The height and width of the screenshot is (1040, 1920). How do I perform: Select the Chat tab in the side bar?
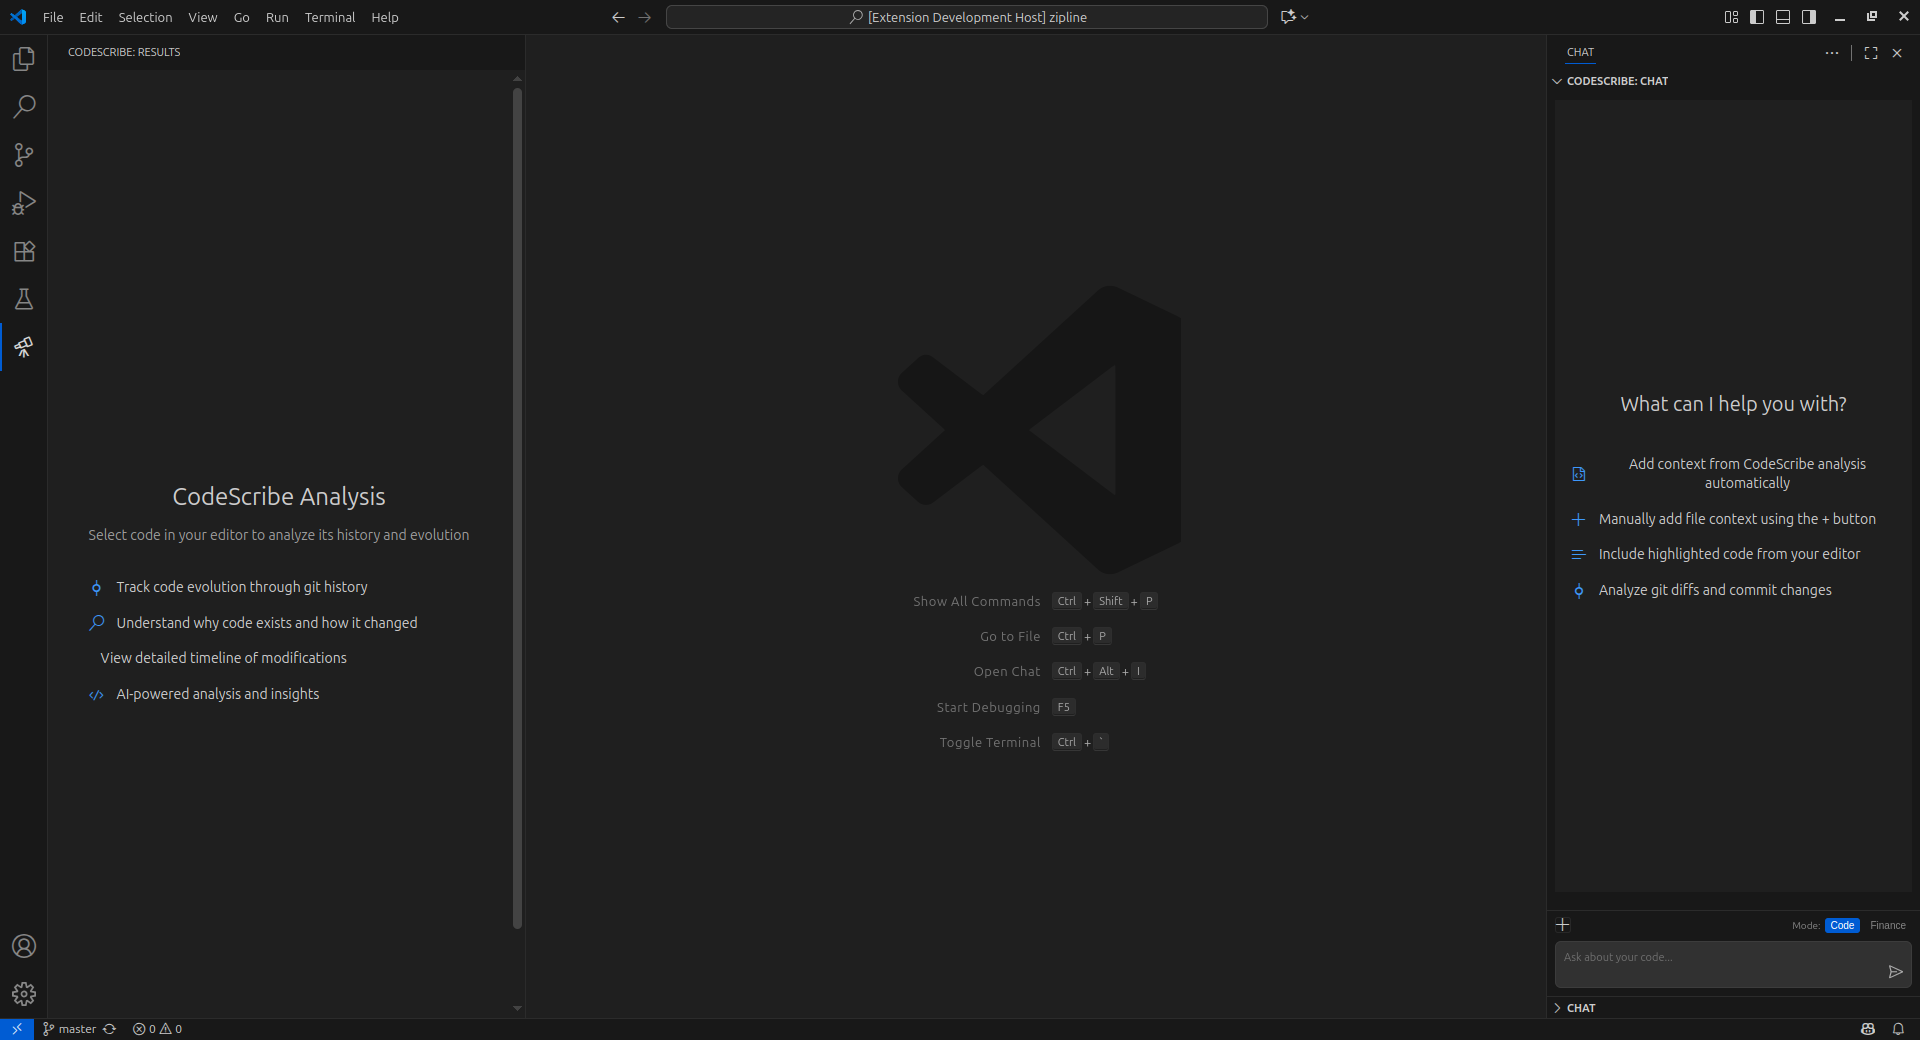(1580, 52)
